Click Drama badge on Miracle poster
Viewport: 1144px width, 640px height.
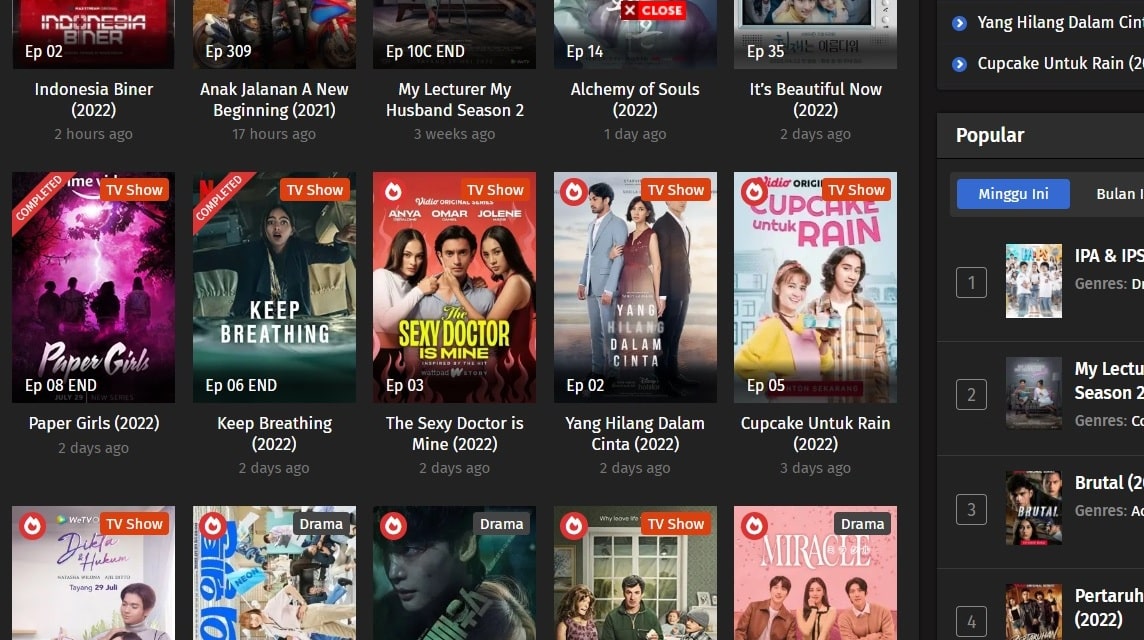click(862, 524)
